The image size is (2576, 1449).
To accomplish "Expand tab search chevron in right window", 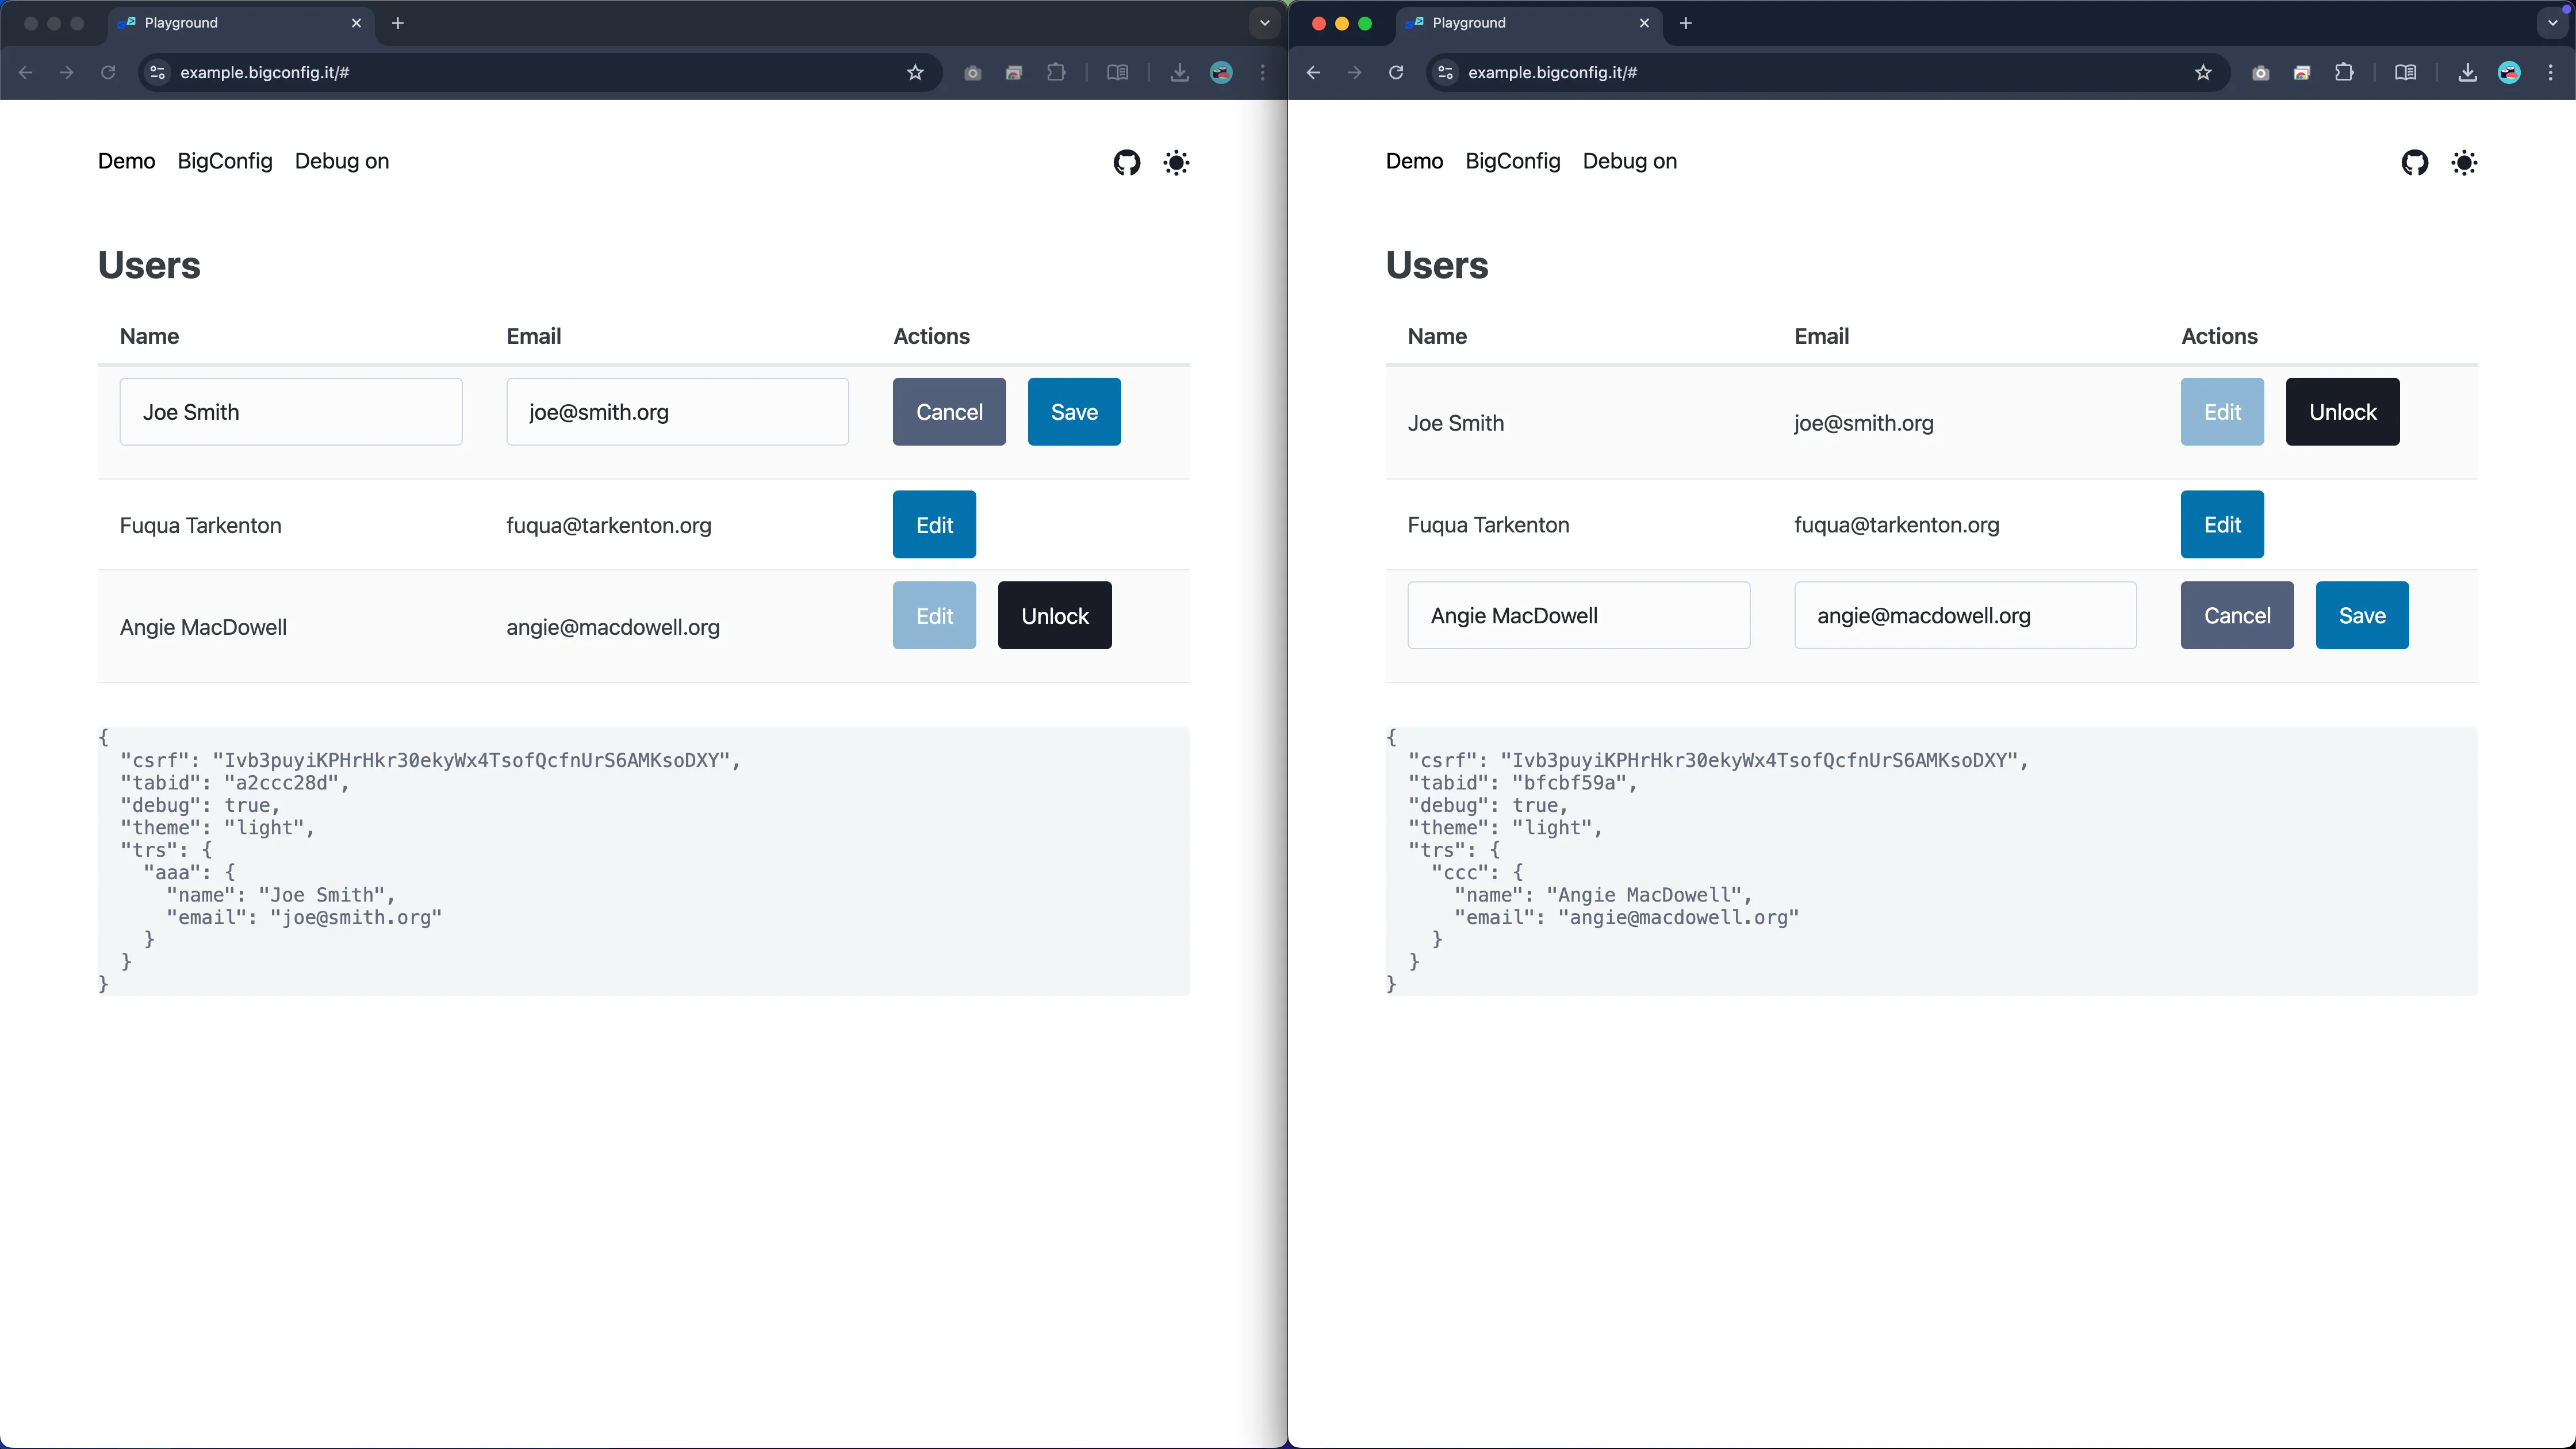I will (2552, 23).
